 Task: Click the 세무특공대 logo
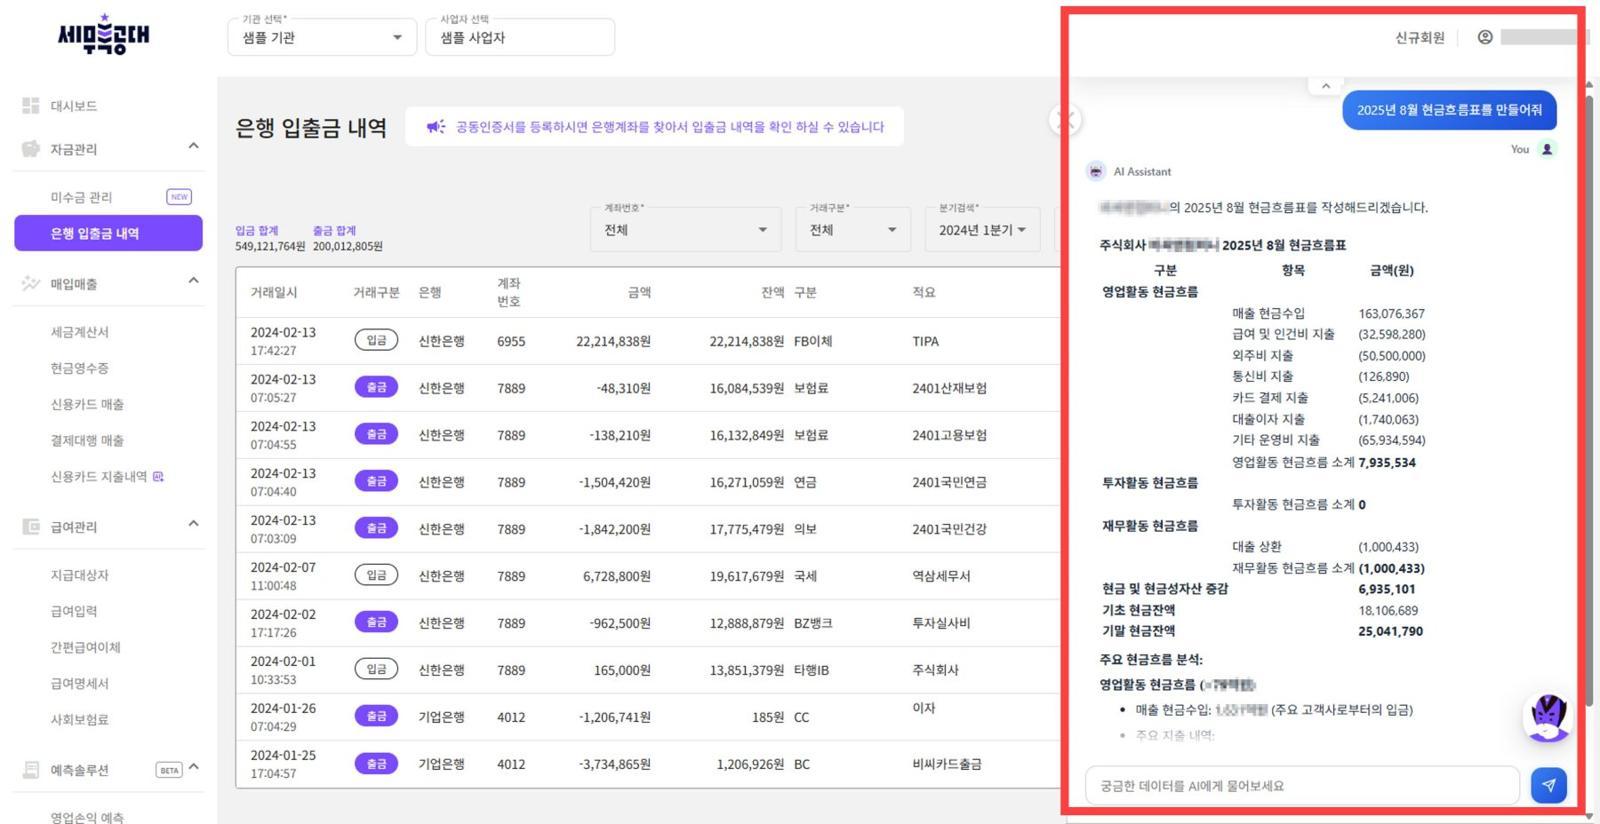(103, 35)
